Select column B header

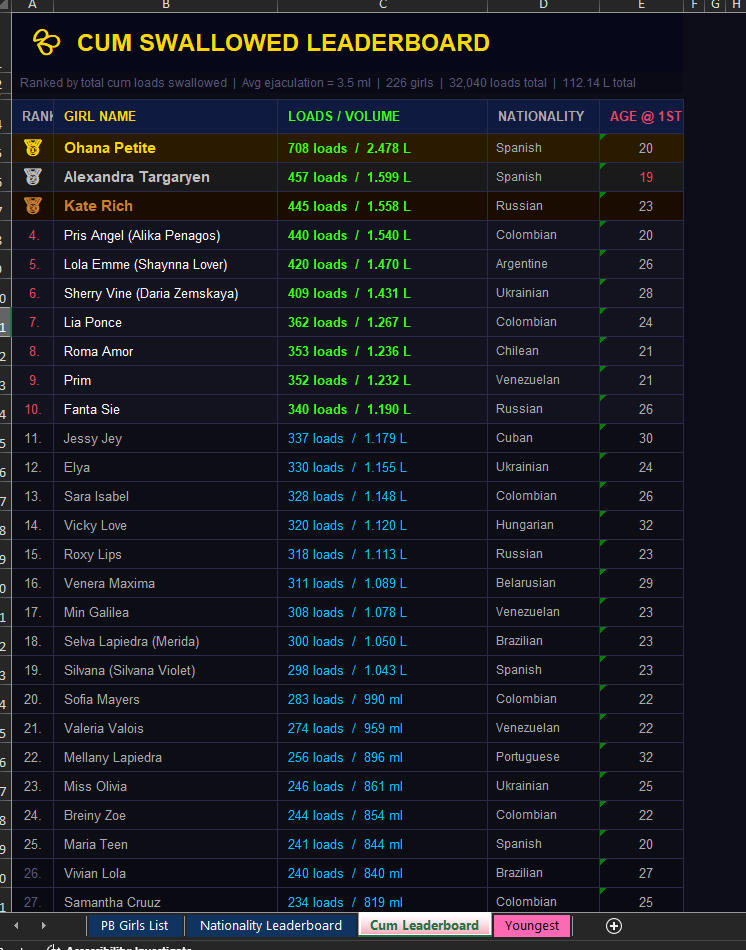[165, 5]
